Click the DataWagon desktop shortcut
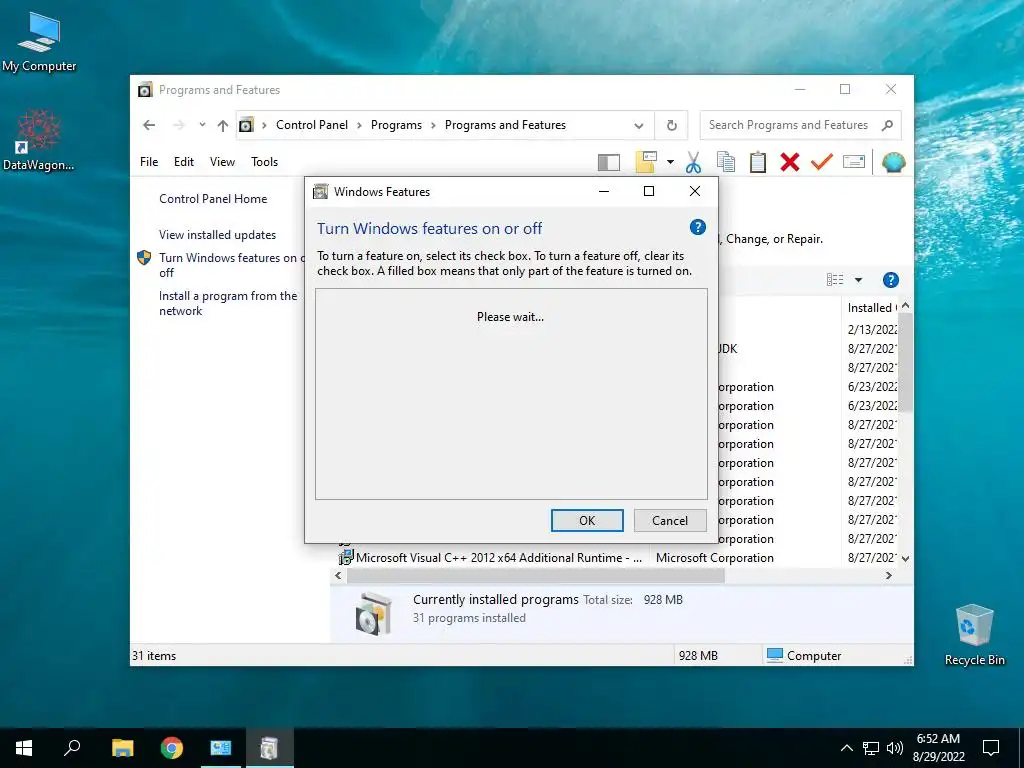The width and height of the screenshot is (1024, 768). point(38,140)
